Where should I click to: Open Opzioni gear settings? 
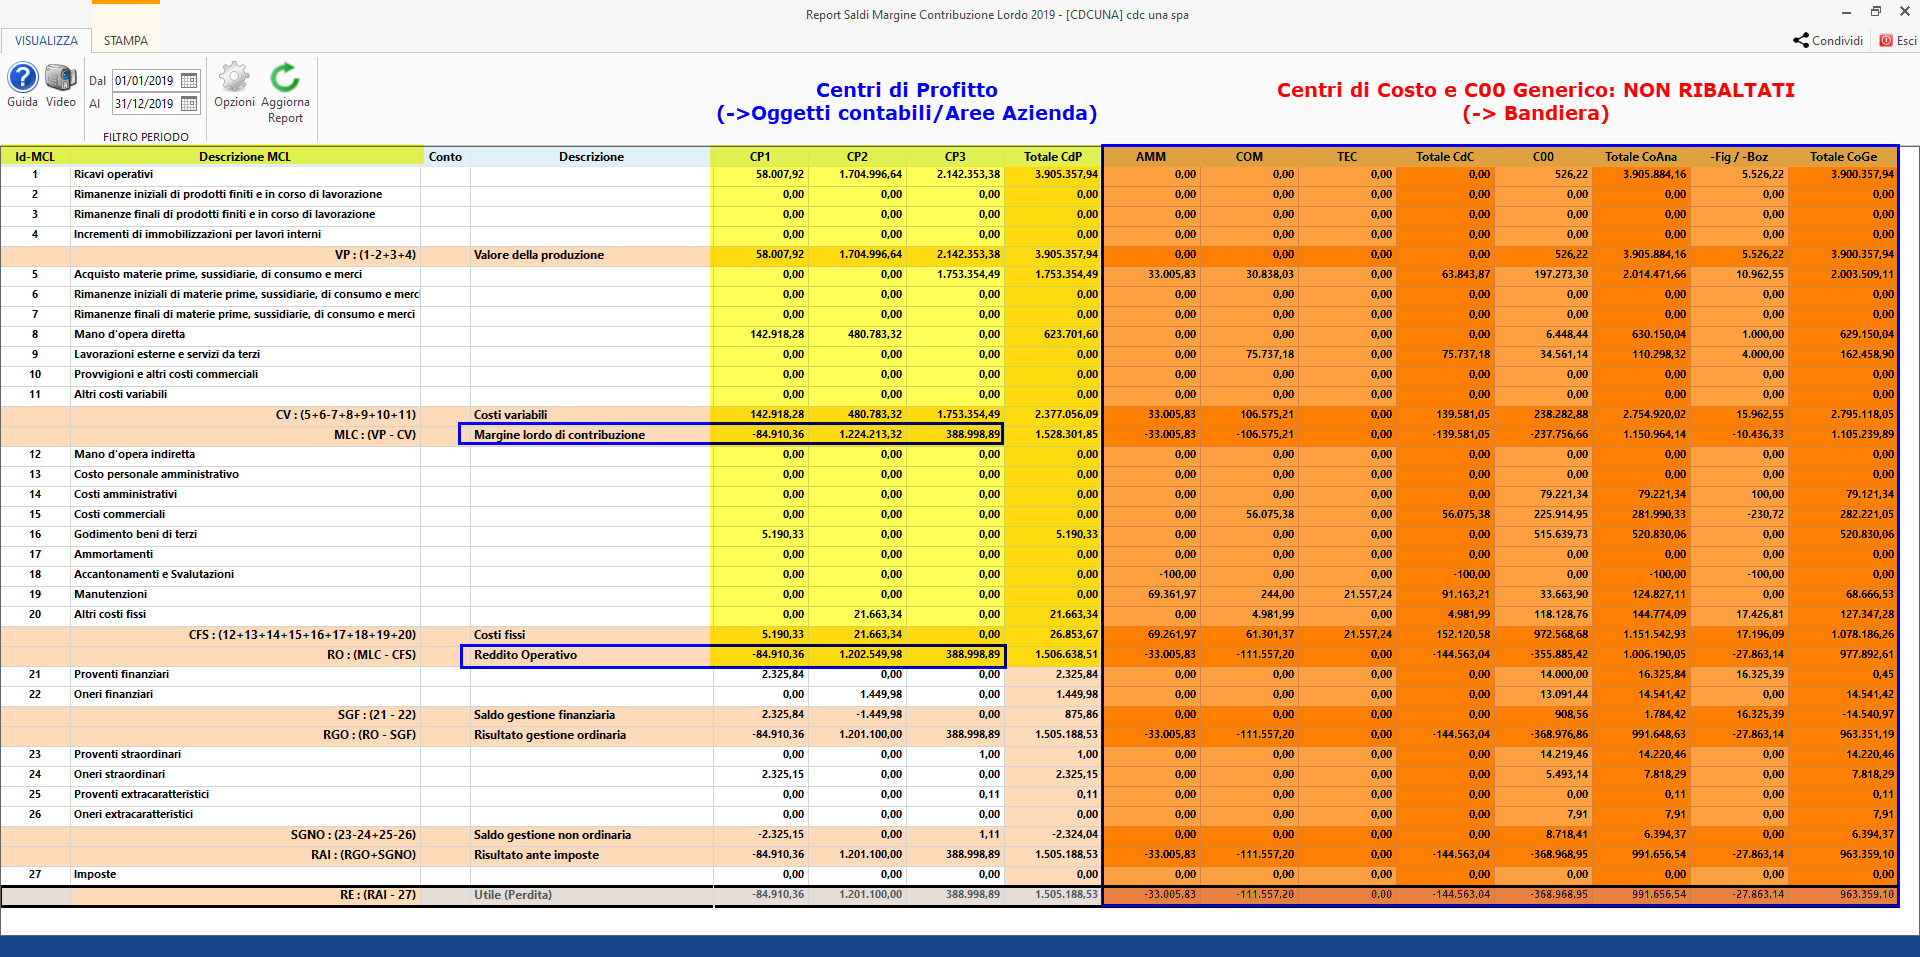(234, 78)
